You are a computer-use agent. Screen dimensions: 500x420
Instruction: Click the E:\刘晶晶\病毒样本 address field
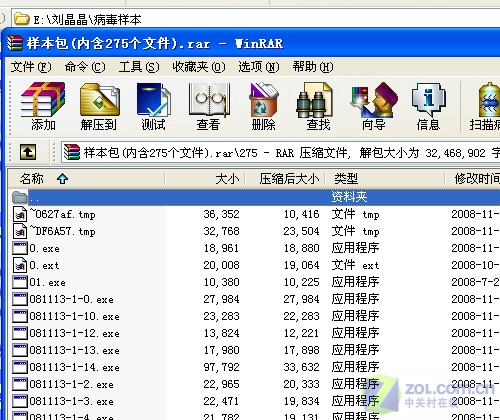click(x=256, y=19)
